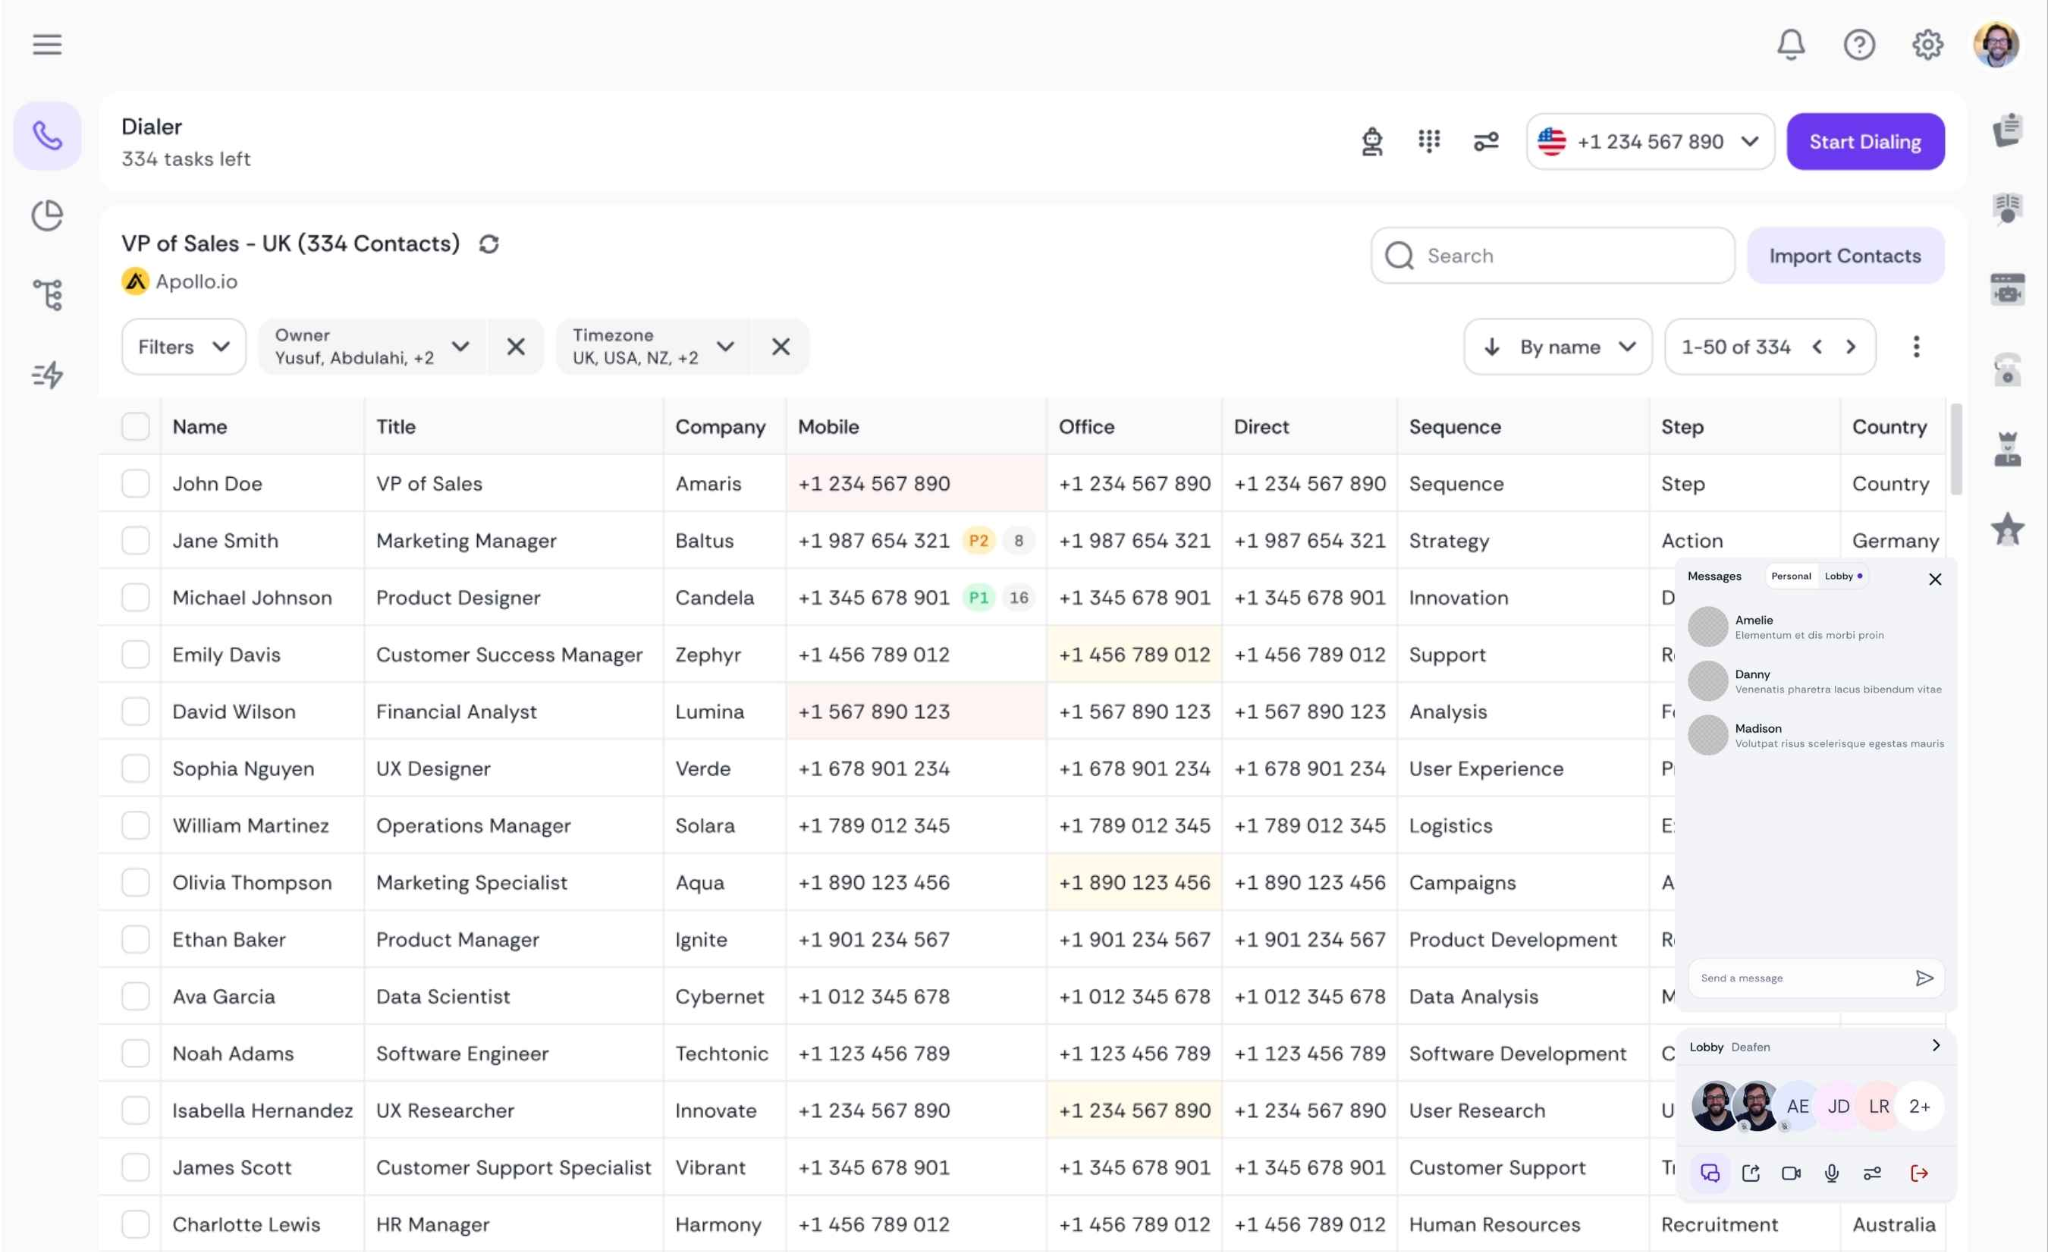The image size is (2048, 1252).
Task: Toggle the video camera in Lobby toolbar
Action: 1791,1173
